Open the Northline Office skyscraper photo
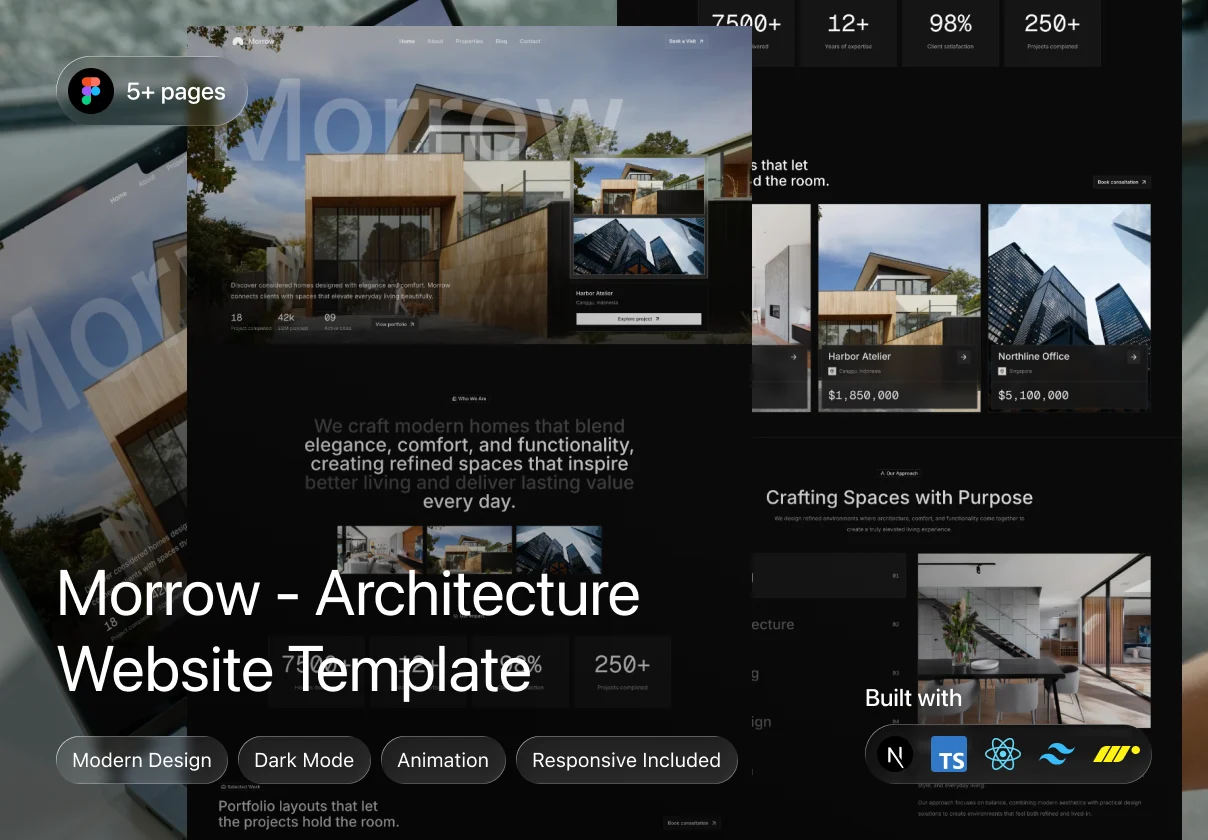The image size is (1208, 840). [x=1069, y=273]
